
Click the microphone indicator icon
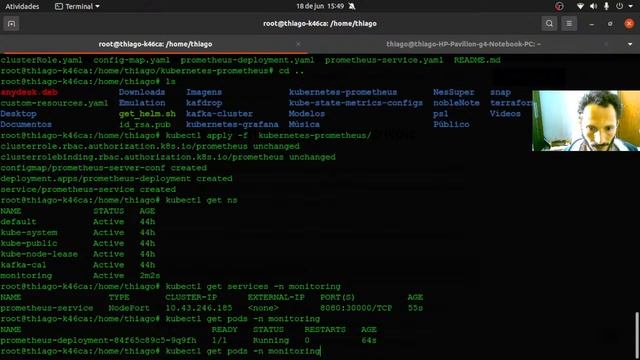(x=607, y=7)
